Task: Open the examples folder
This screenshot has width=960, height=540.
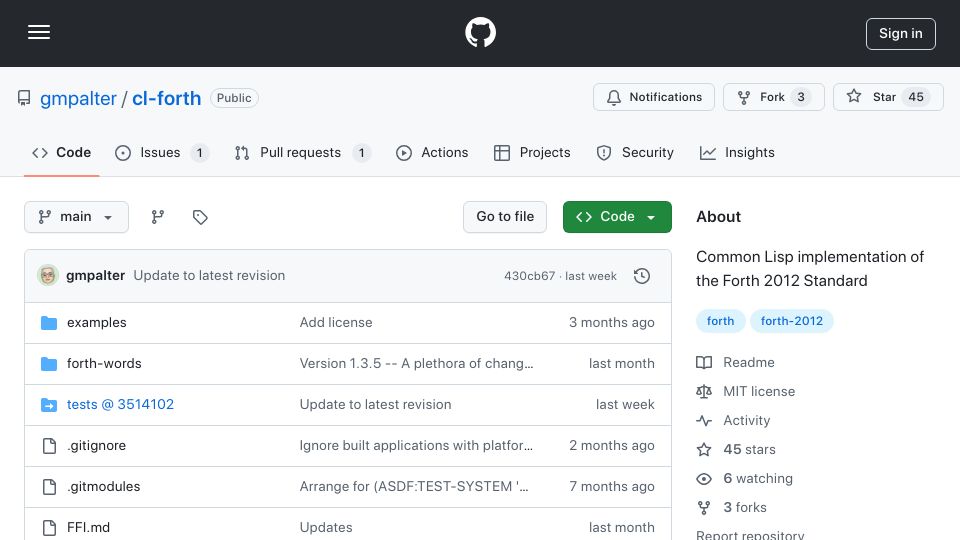Action: pos(97,323)
